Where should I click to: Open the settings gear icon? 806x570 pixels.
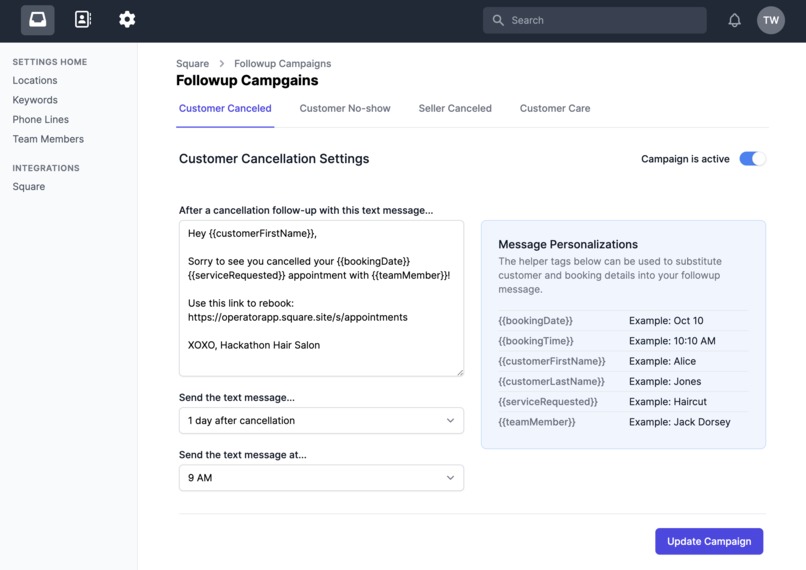(x=127, y=20)
